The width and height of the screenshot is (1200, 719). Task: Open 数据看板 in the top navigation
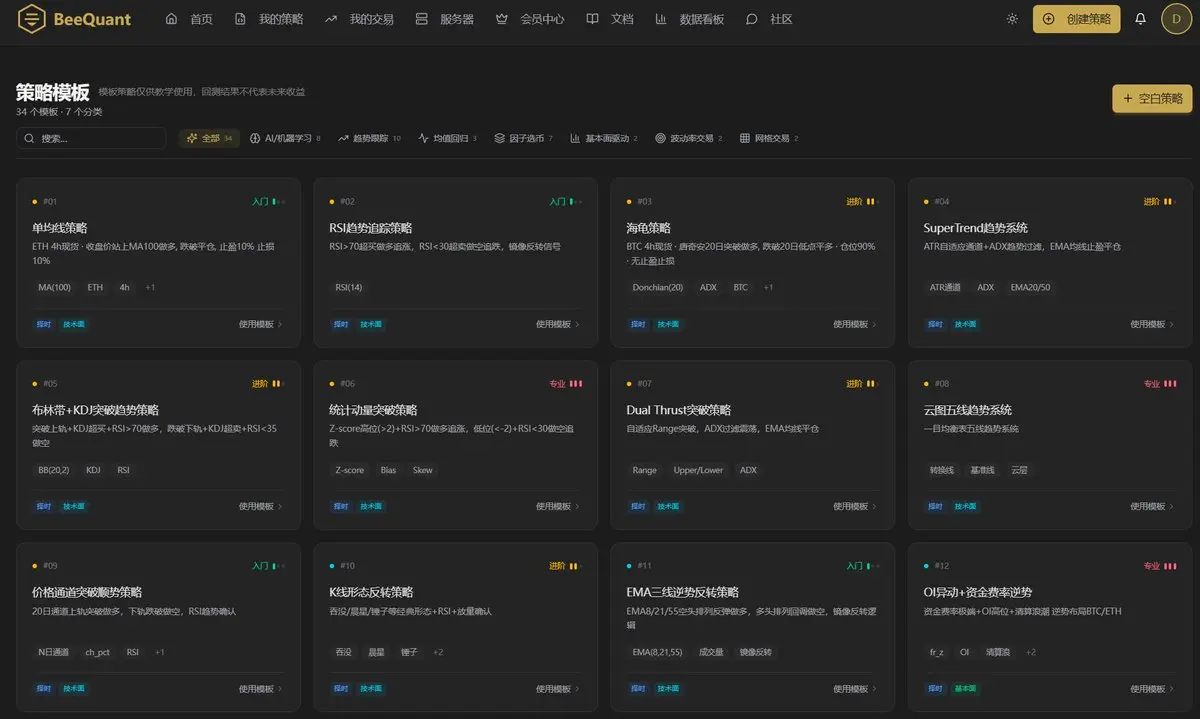tap(689, 19)
